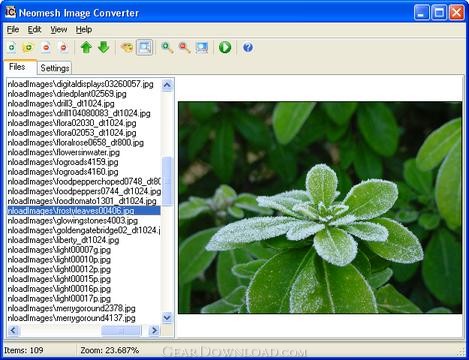This screenshot has width=469, height=360.
Task: Click the Zoom: 23.687% status text
Action: click(x=110, y=350)
